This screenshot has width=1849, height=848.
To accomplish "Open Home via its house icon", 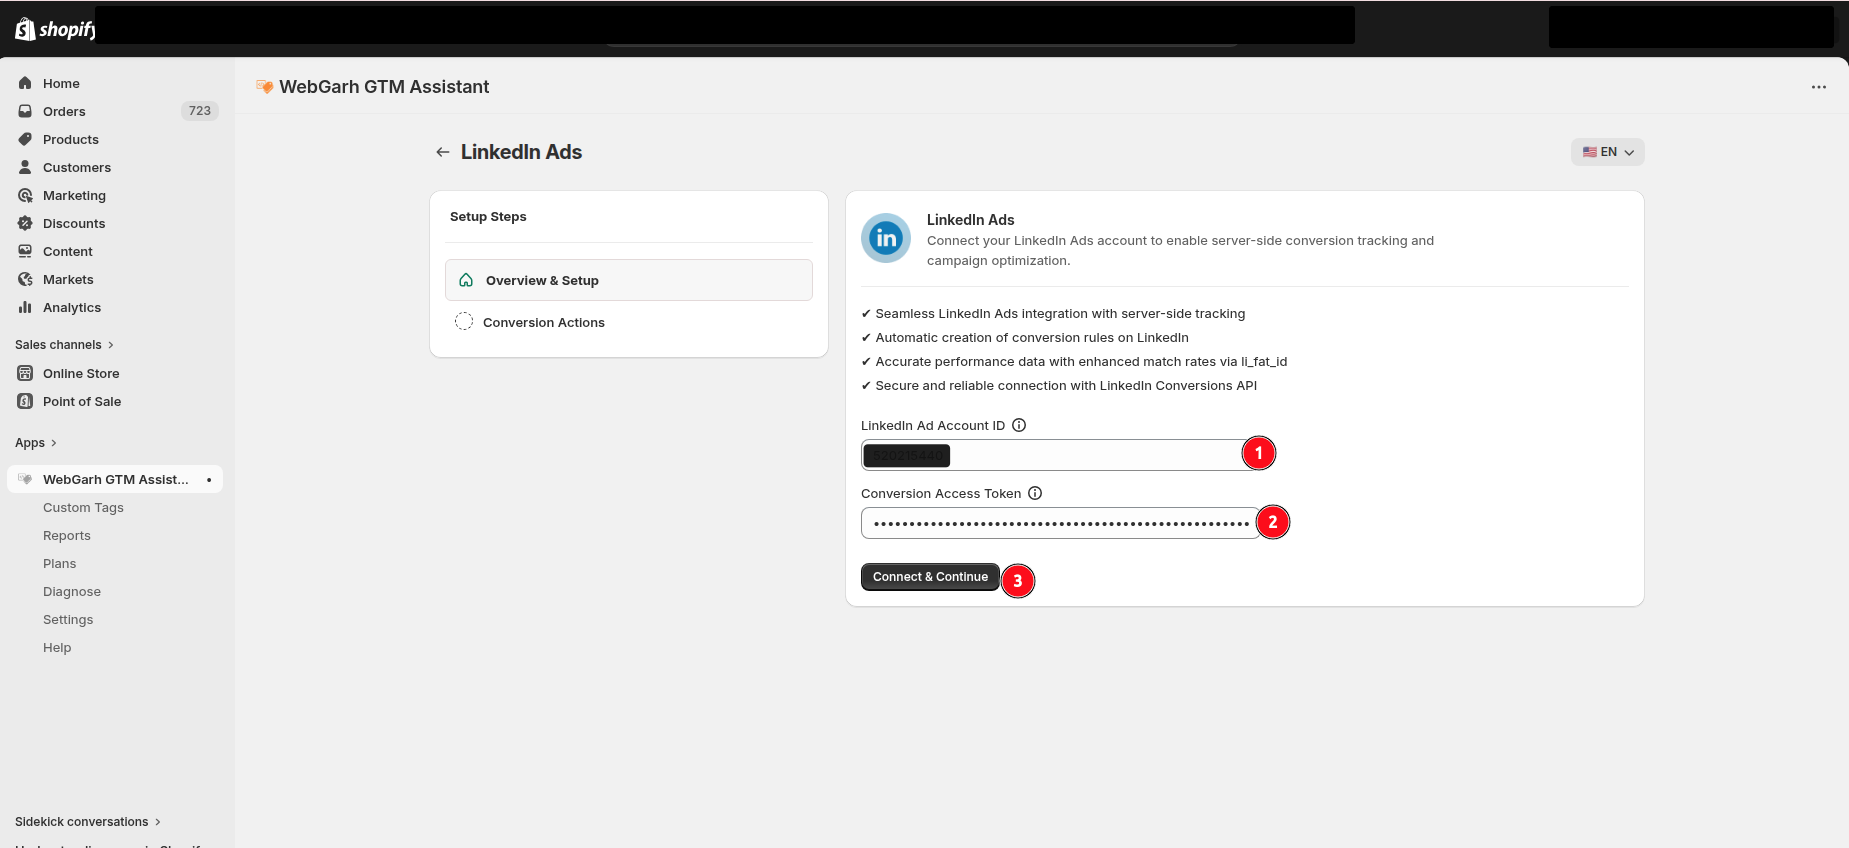I will pos(25,83).
